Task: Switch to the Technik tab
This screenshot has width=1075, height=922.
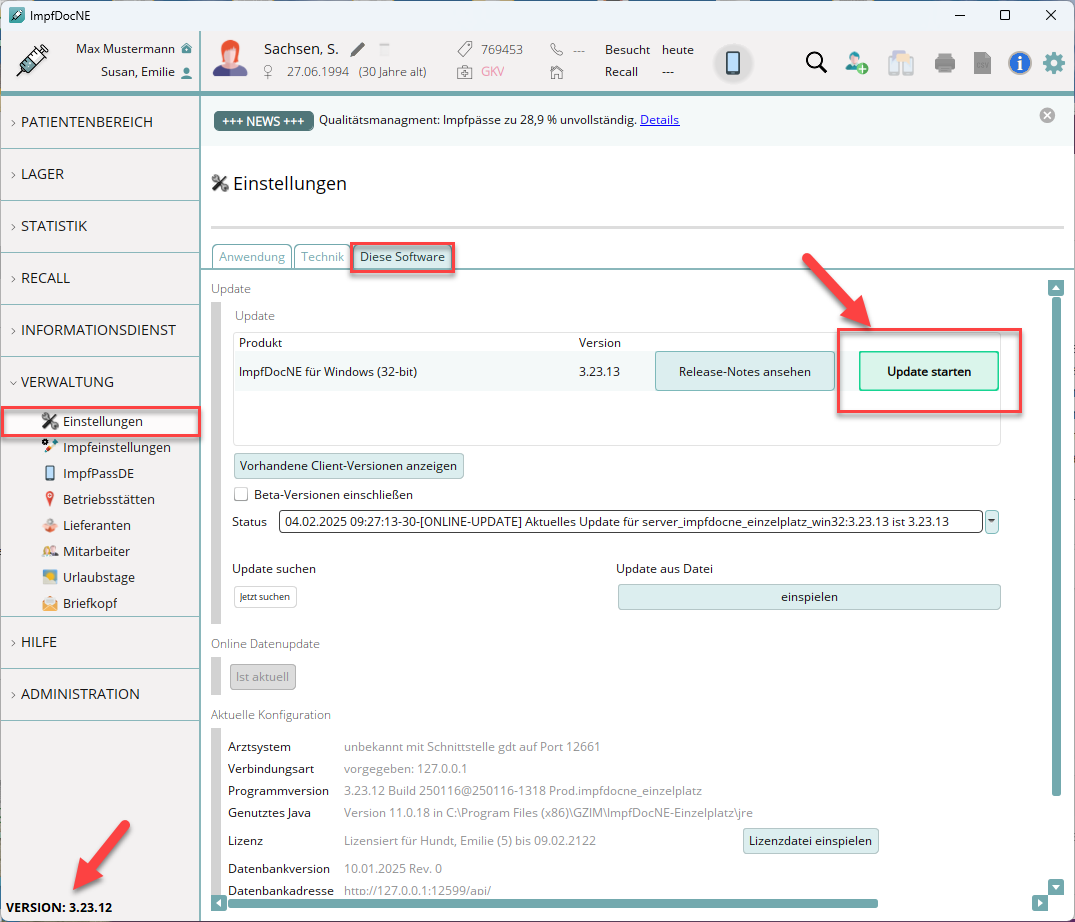Action: (322, 256)
